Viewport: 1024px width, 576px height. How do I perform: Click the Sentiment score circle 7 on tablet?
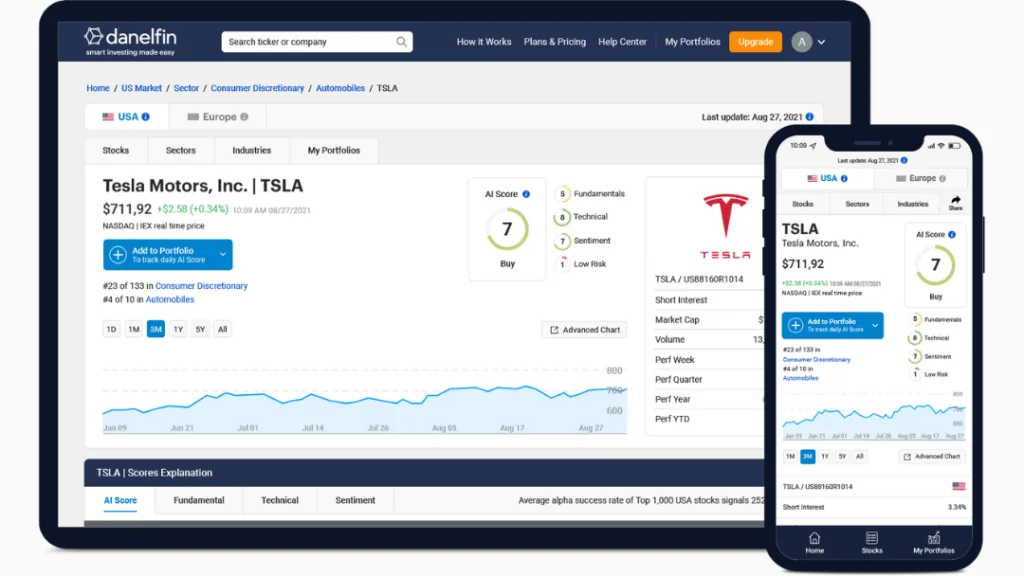[562, 241]
